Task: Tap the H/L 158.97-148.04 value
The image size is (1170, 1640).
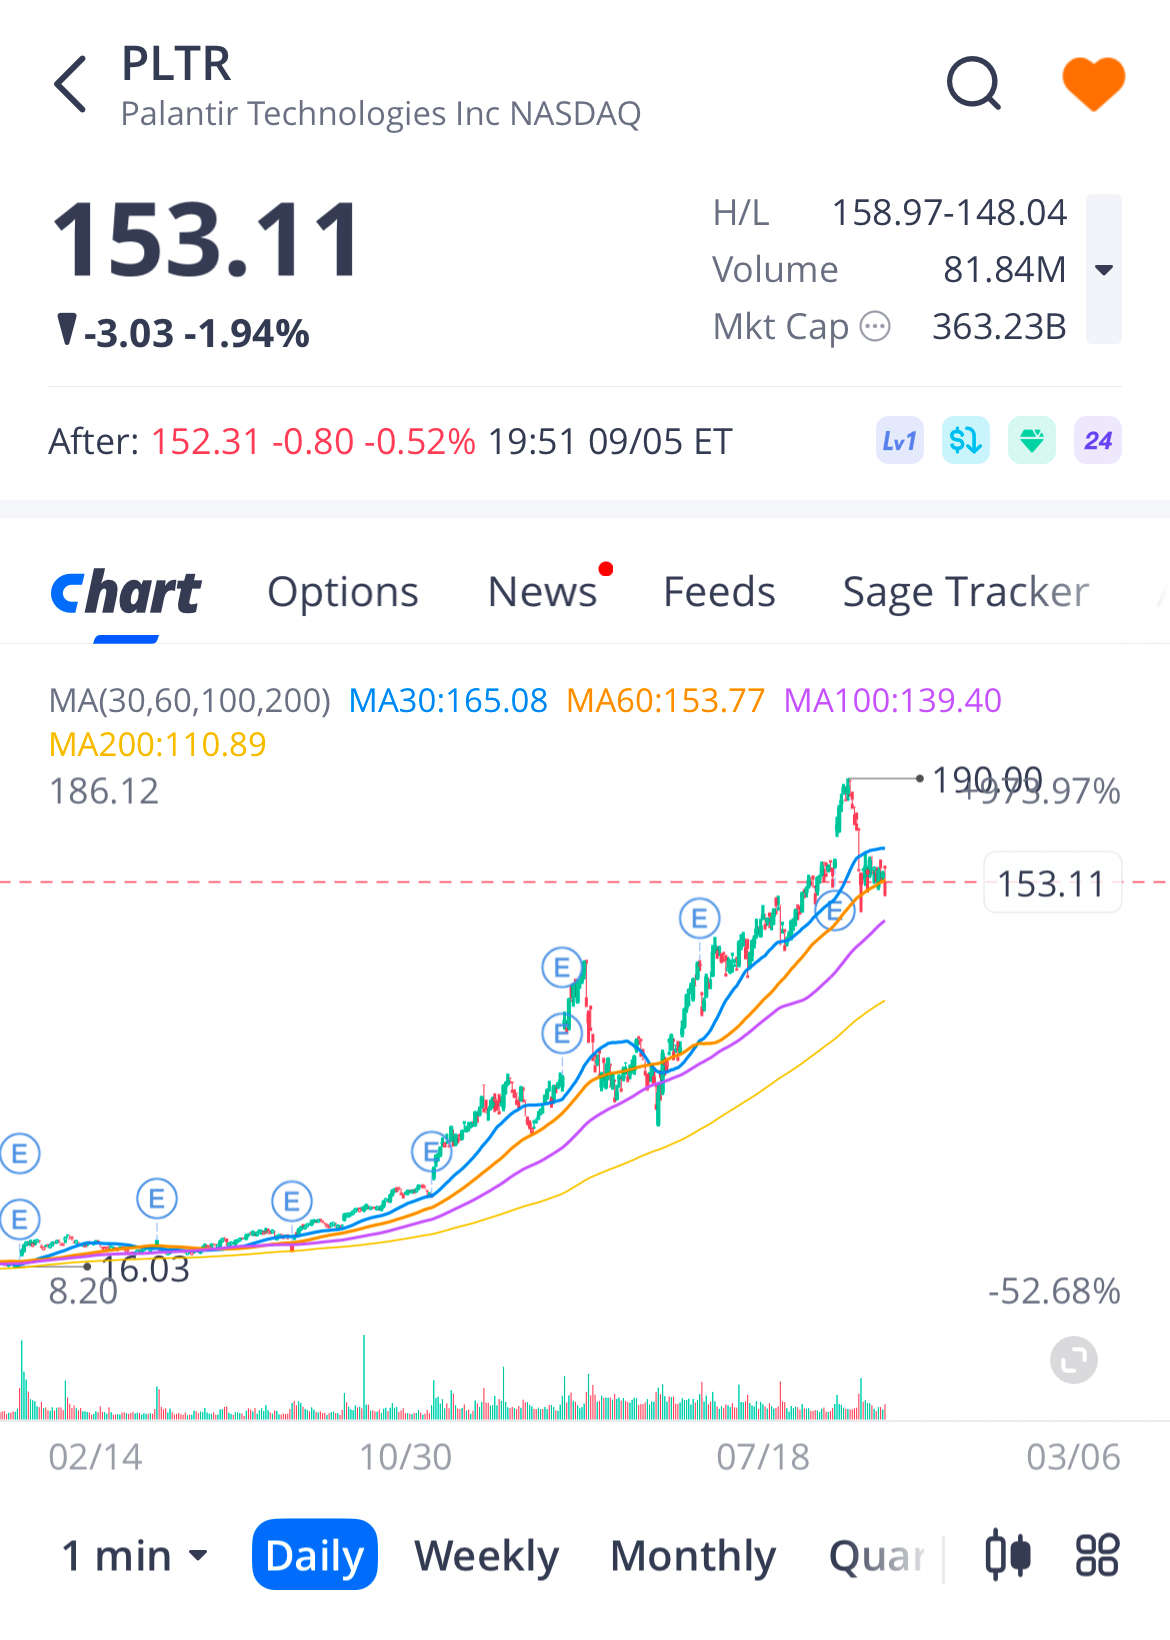Action: [x=949, y=213]
